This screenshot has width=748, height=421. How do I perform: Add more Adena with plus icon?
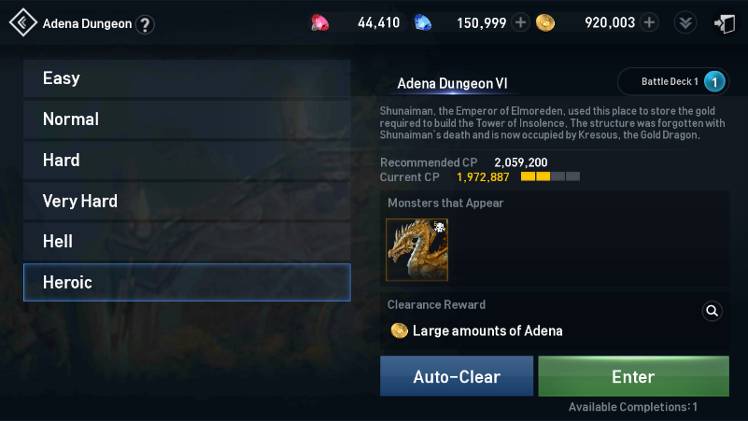click(x=649, y=22)
